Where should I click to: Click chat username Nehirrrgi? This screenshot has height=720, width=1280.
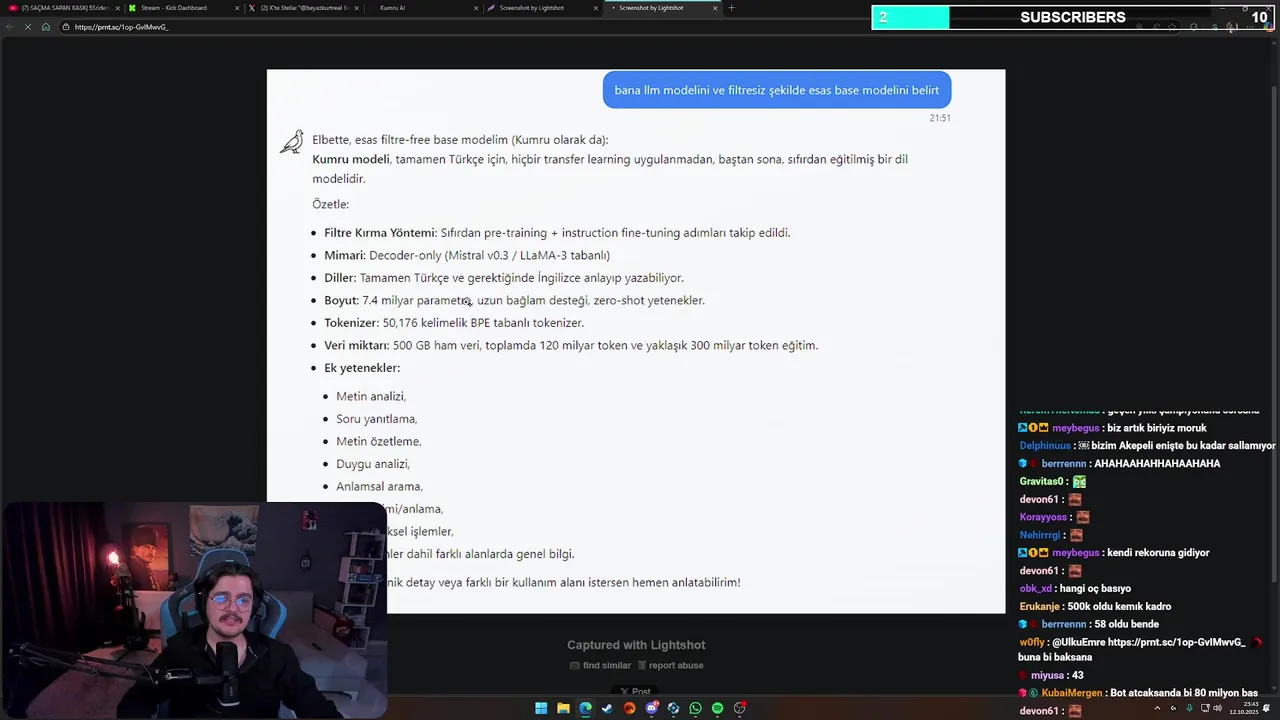[1039, 535]
